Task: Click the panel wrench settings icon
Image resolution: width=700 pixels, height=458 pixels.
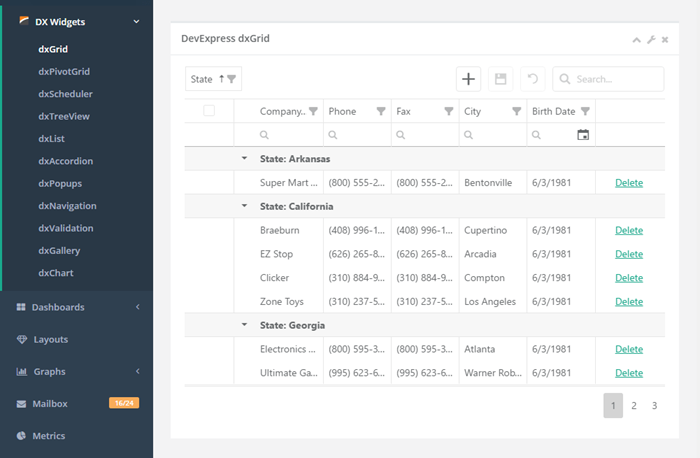Action: tap(651, 40)
